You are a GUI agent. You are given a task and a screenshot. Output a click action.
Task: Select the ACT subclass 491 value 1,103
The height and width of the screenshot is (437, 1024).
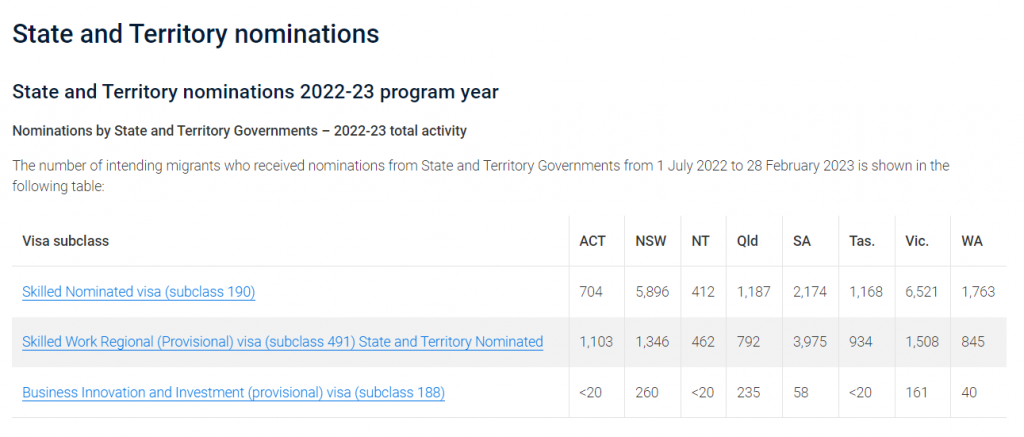tap(597, 342)
